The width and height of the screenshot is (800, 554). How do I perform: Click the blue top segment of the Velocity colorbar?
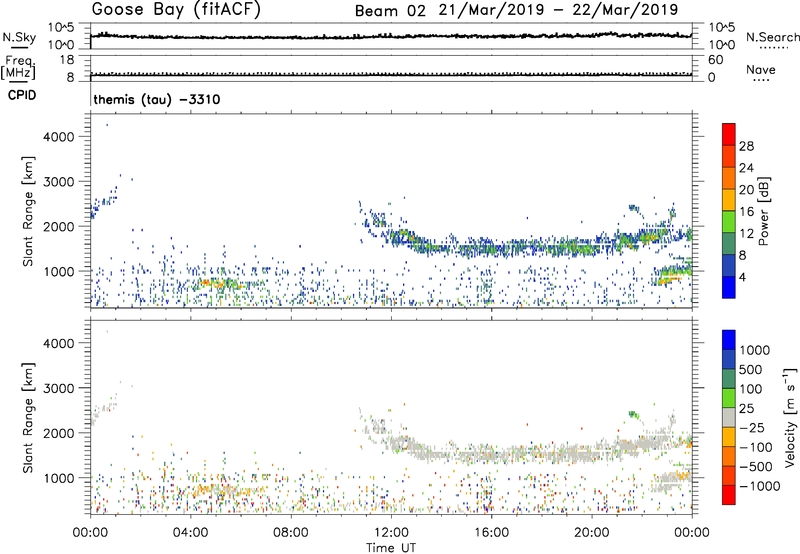coord(729,340)
